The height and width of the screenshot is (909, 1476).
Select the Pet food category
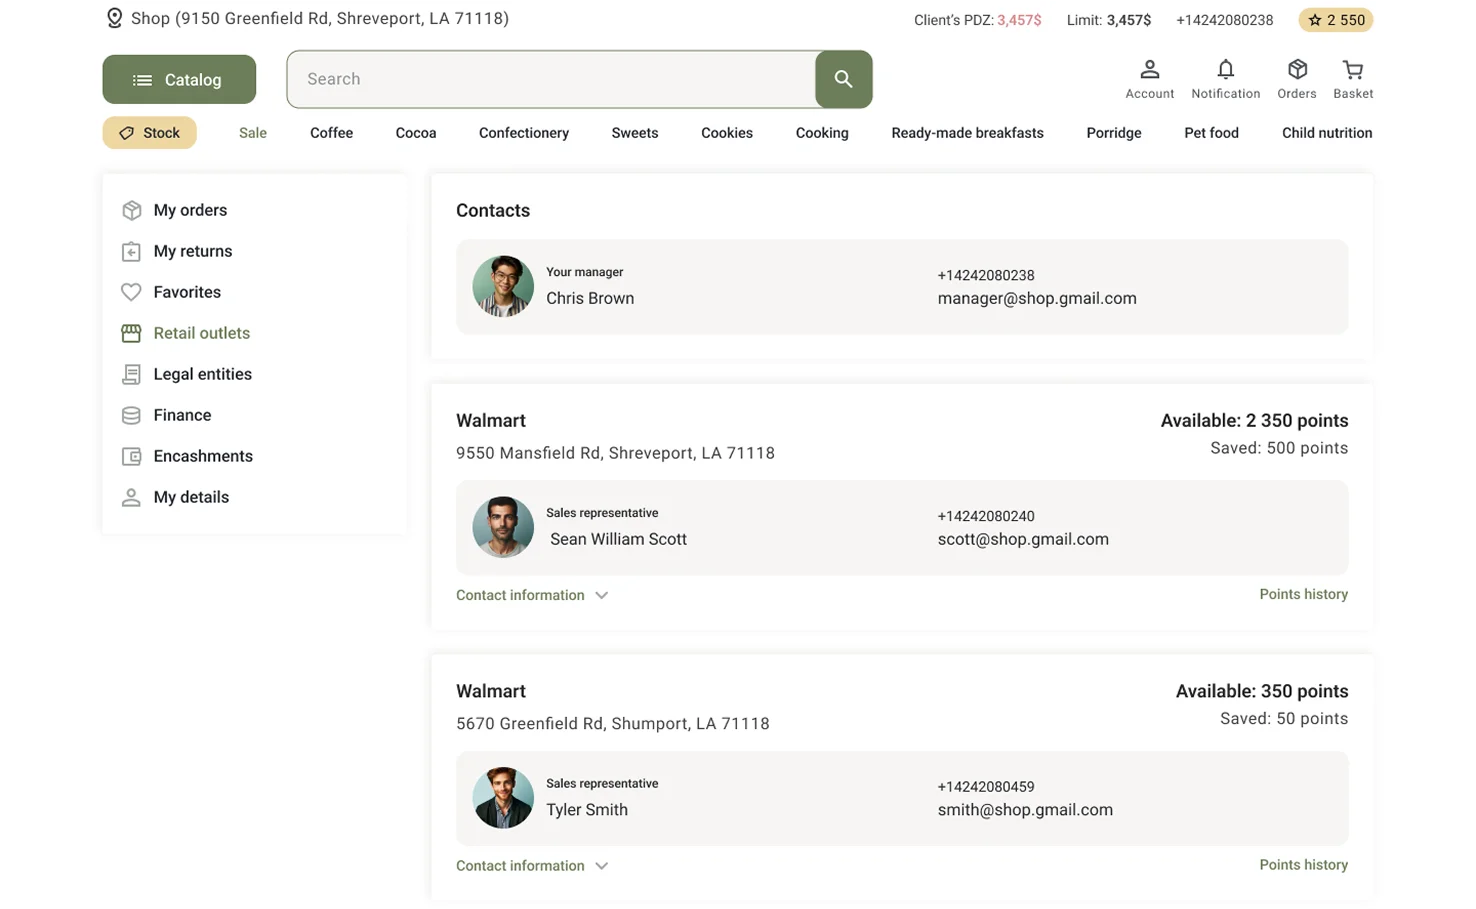1211,133
